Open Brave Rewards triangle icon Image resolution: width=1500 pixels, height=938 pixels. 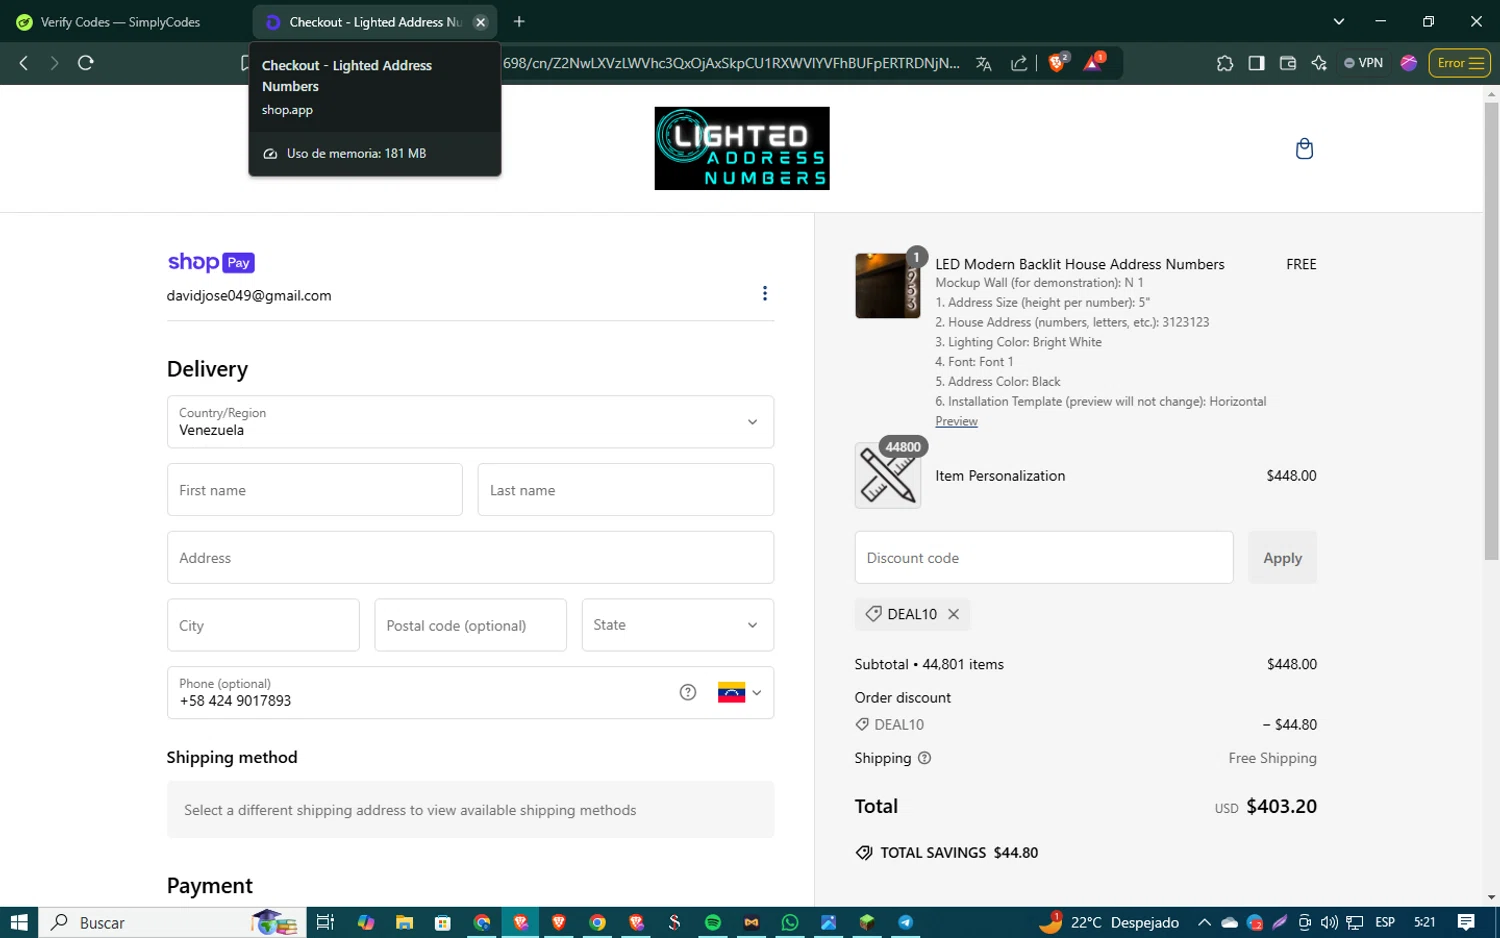1094,62
